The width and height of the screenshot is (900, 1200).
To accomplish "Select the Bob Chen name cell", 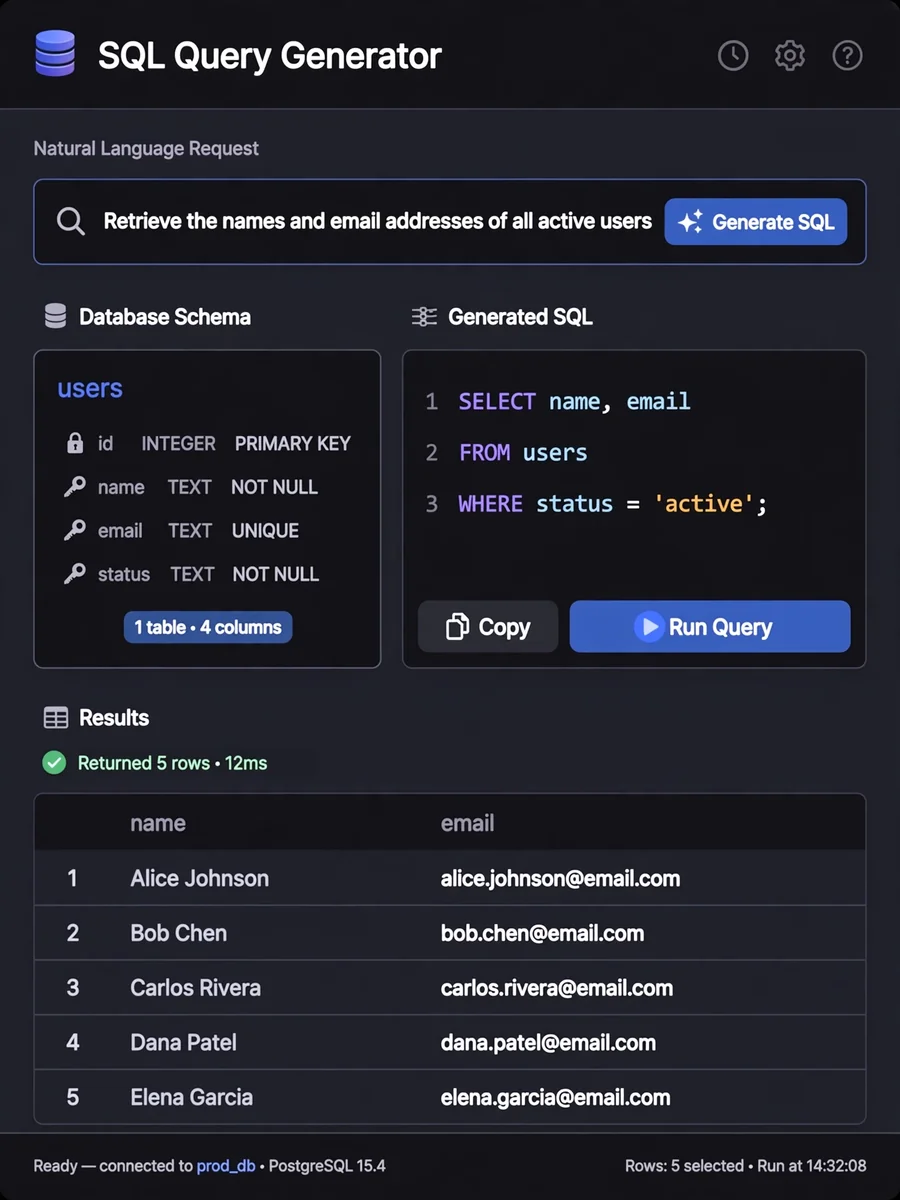I will click(x=179, y=933).
